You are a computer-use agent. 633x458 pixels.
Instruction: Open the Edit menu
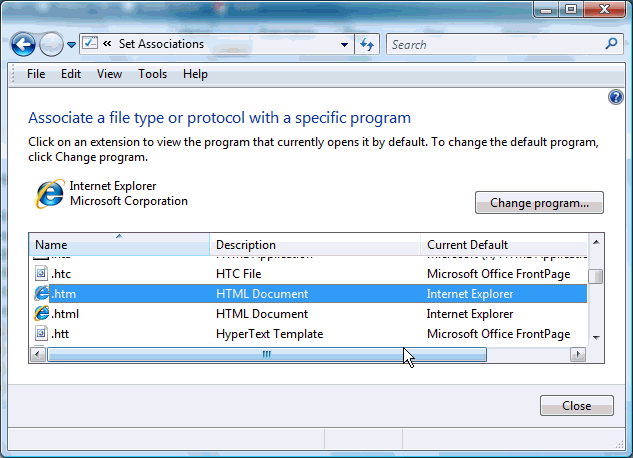(x=71, y=74)
